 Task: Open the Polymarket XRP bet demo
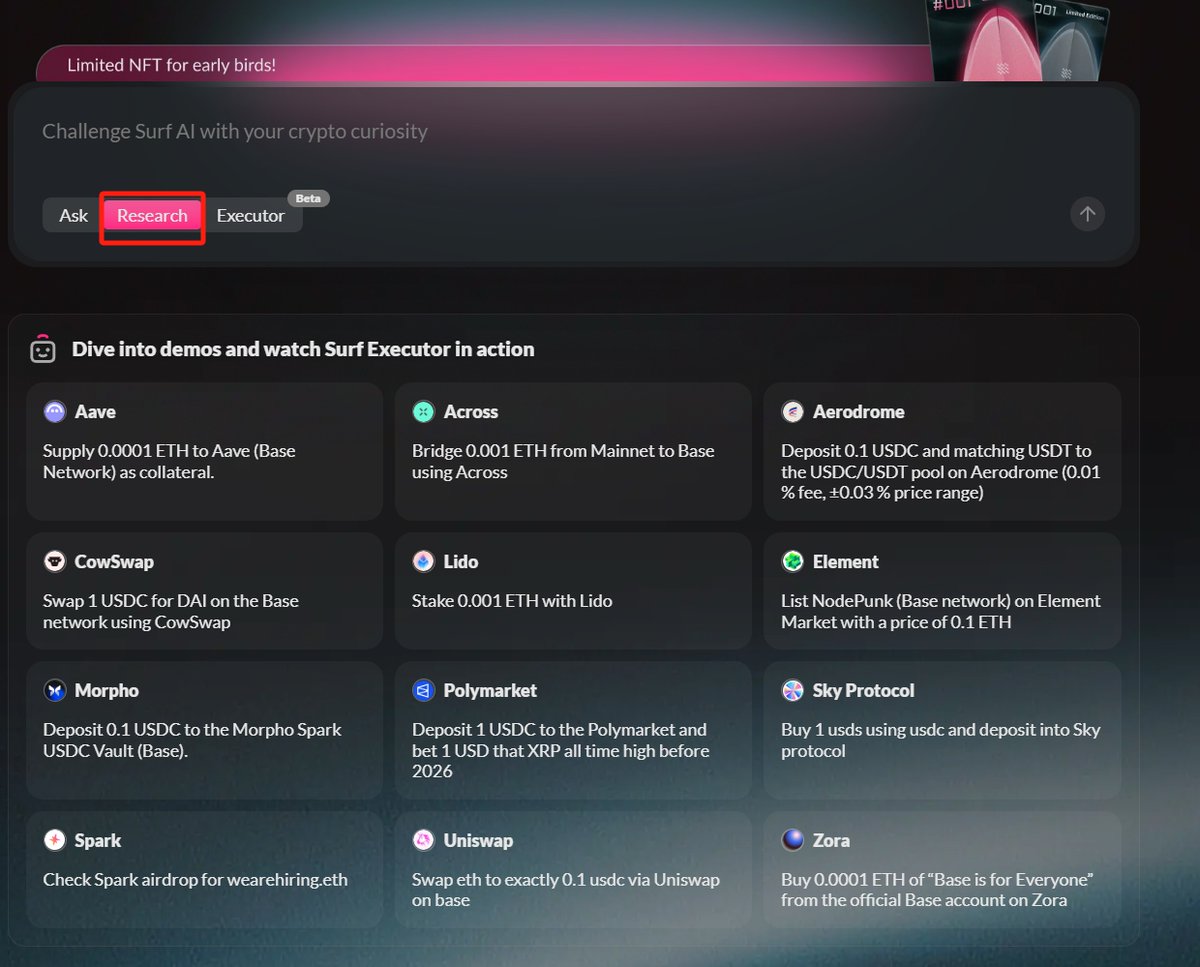coord(573,730)
